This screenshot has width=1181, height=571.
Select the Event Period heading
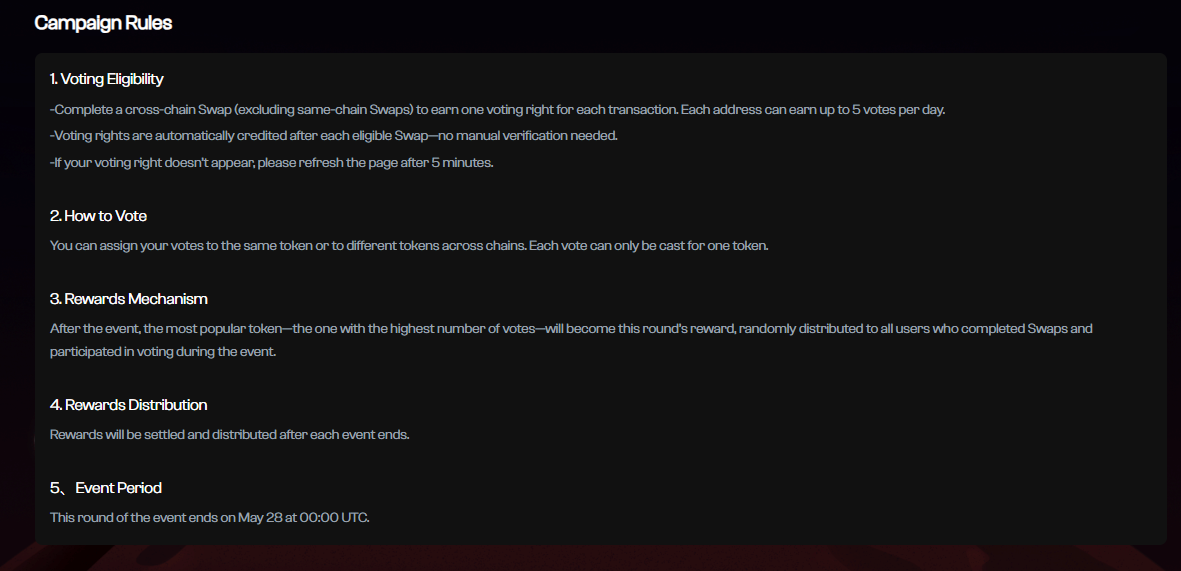pos(105,488)
